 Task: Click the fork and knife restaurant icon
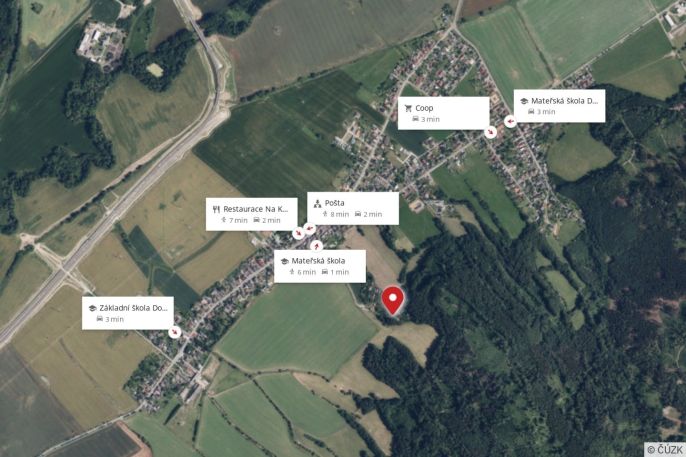pyautogui.click(x=216, y=209)
